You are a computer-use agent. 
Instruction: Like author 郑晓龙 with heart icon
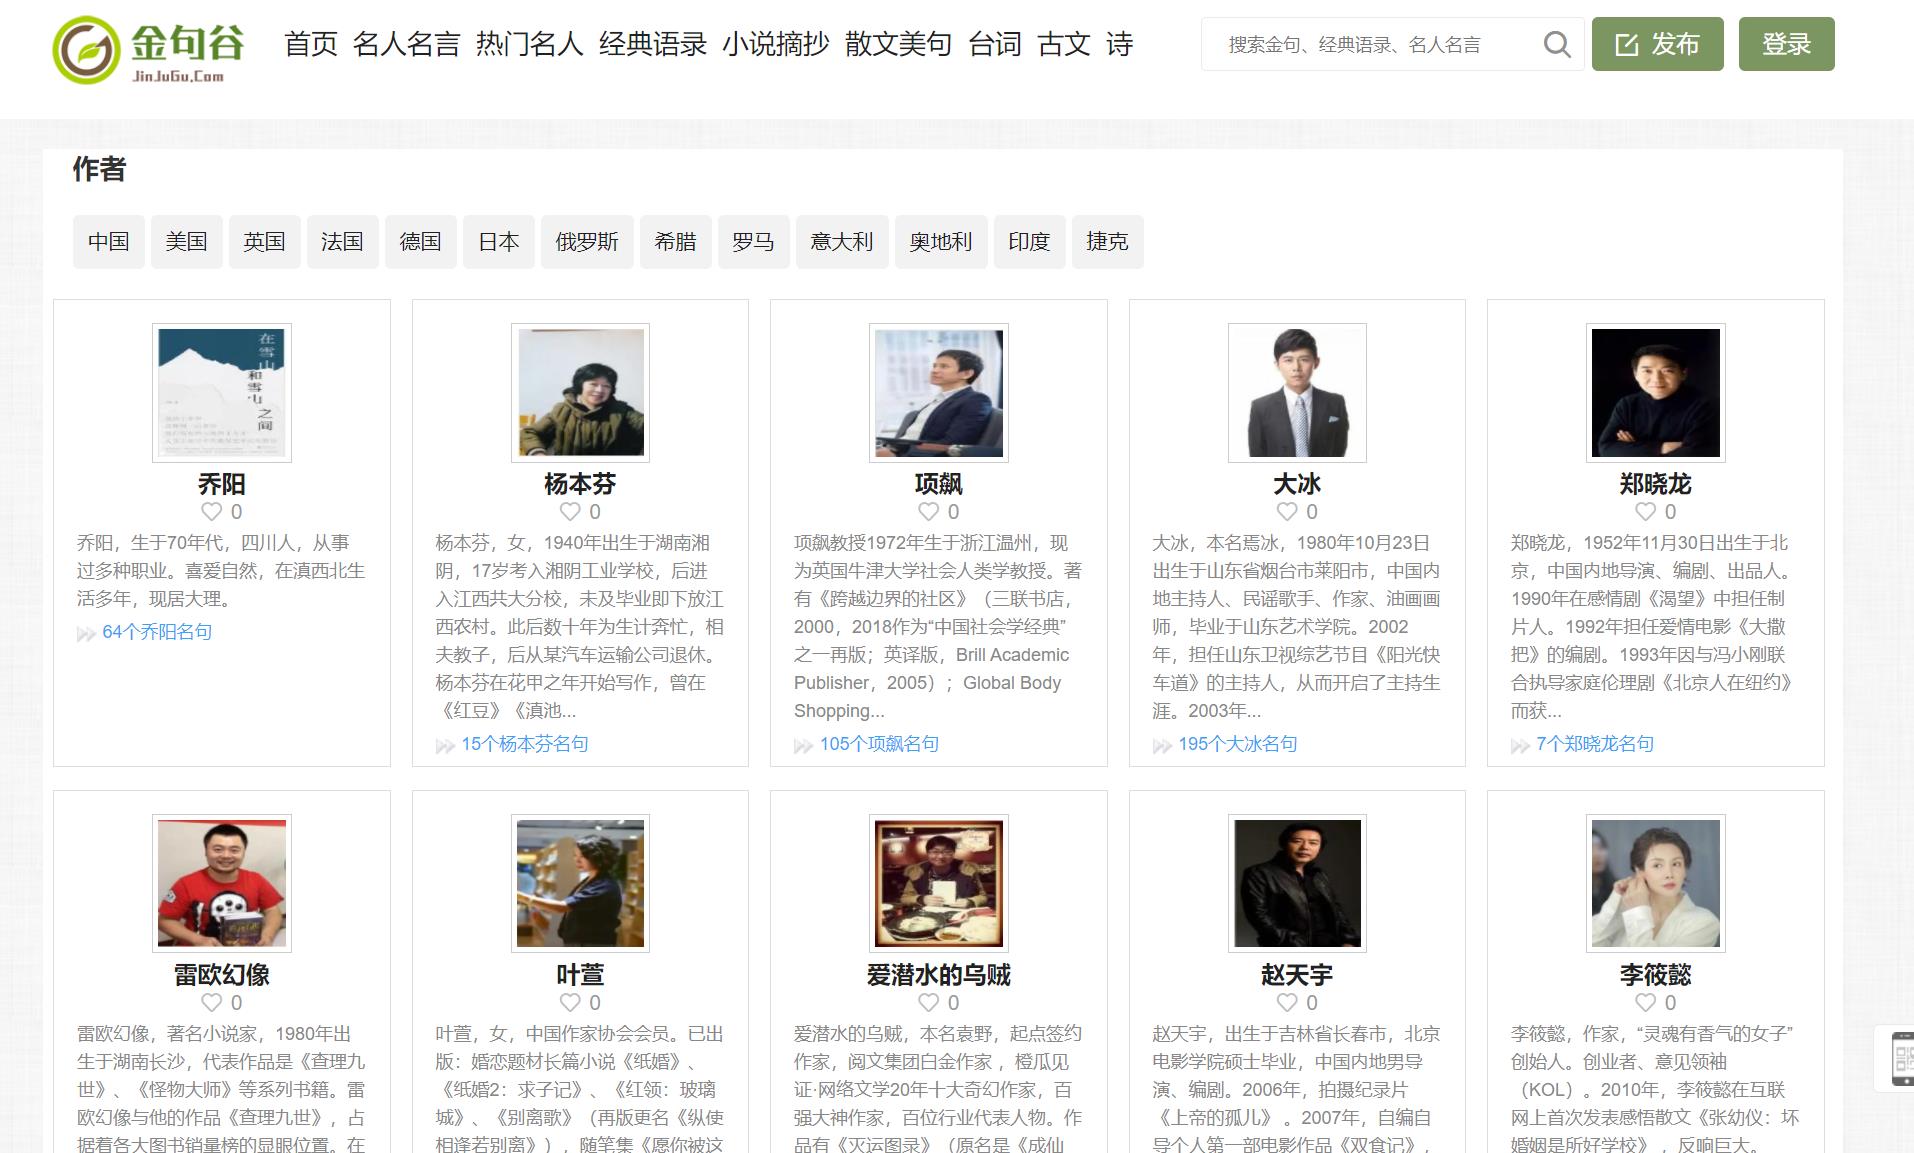pyautogui.click(x=1645, y=512)
